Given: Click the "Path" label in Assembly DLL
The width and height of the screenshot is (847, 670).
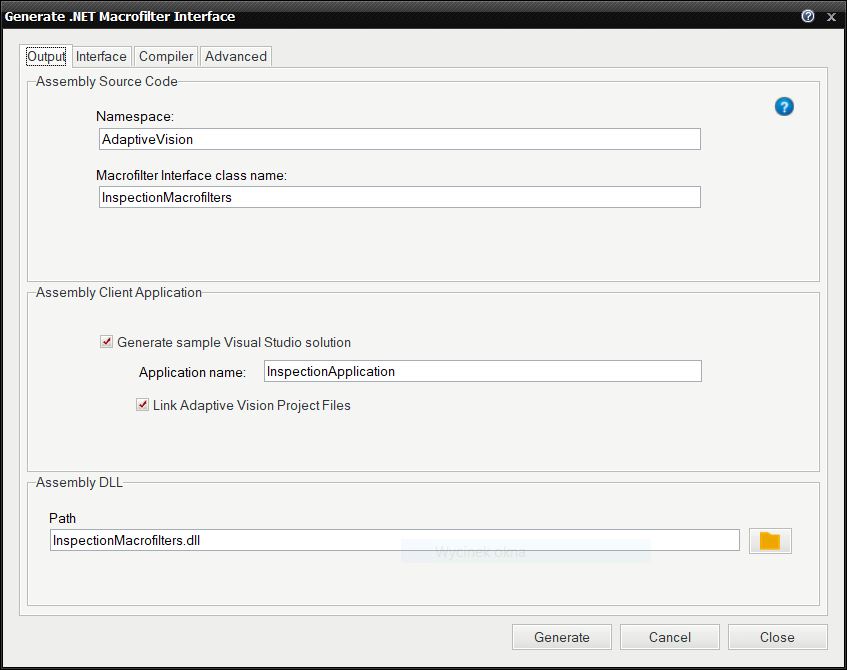Looking at the screenshot, I should pos(62,518).
